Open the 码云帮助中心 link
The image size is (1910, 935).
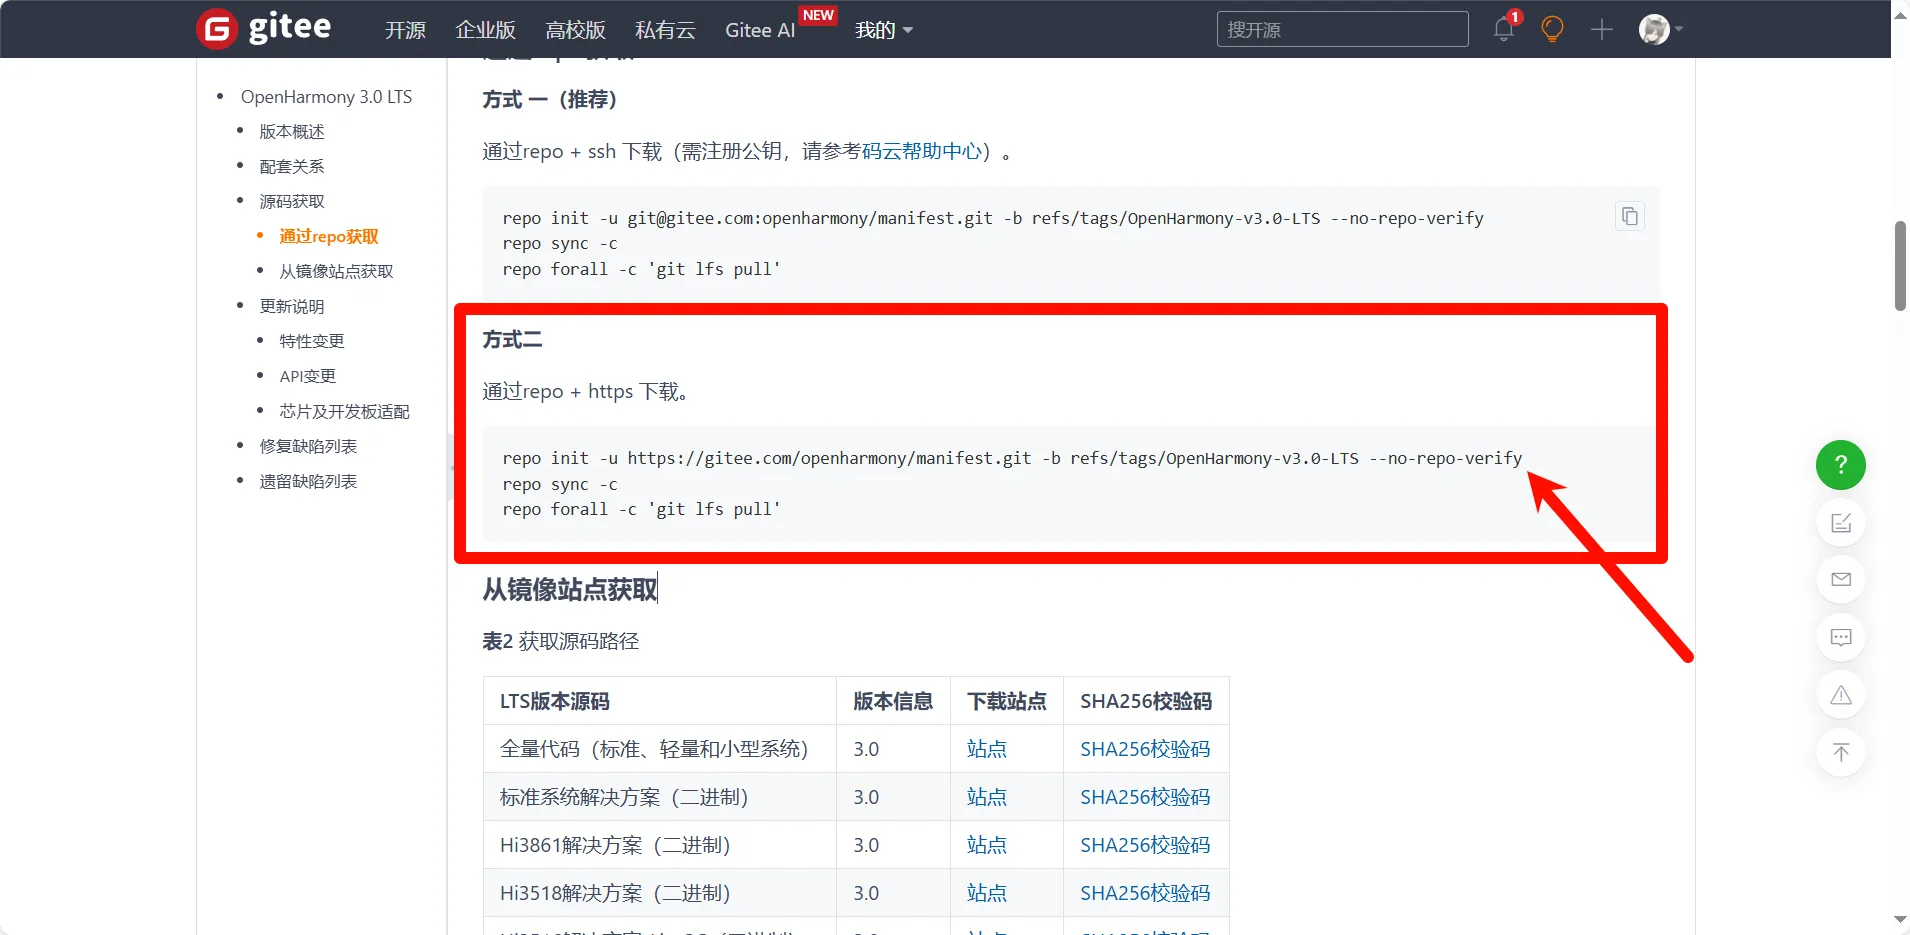pyautogui.click(x=921, y=151)
